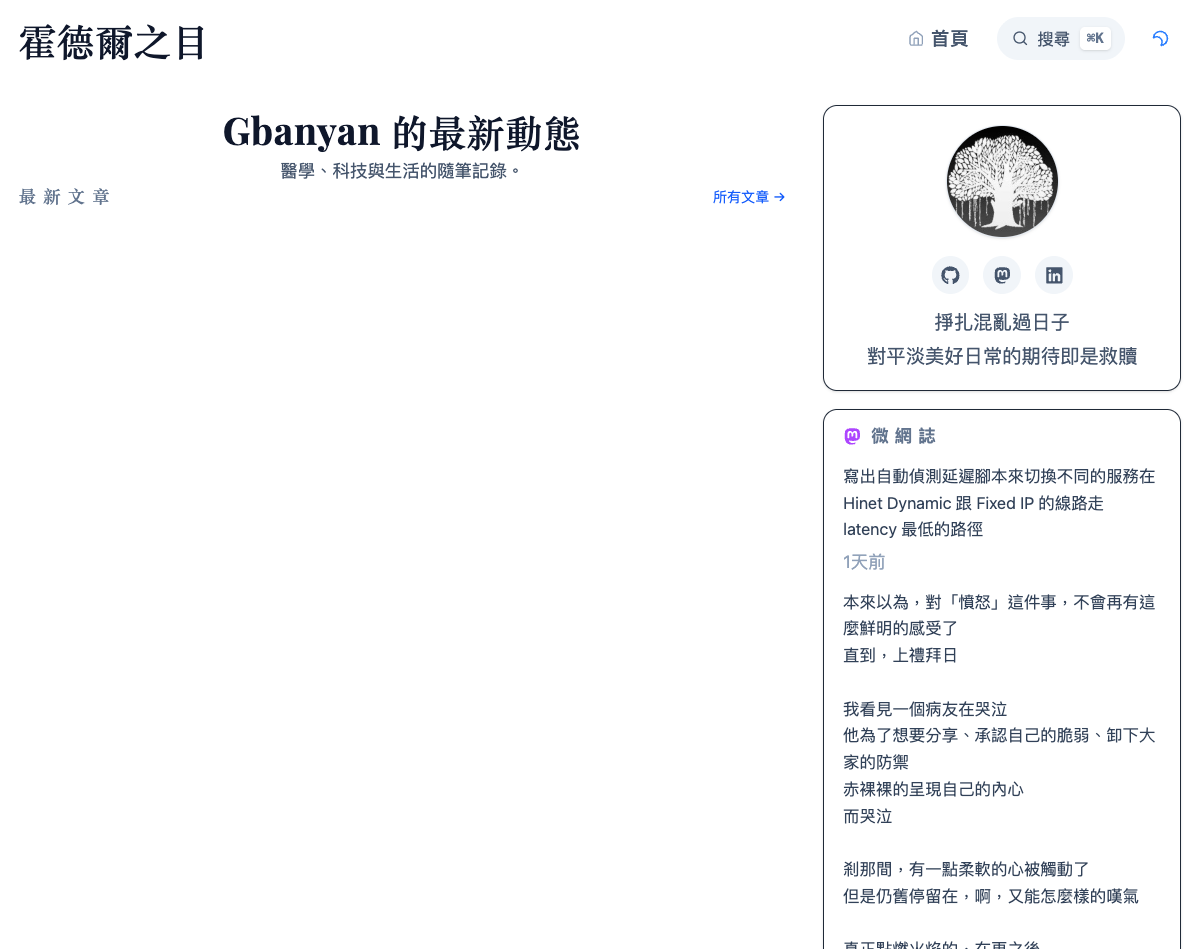Image resolution: width=1200 pixels, height=949 pixels.
Task: Open the LinkedIn profile icon
Action: click(x=1054, y=275)
